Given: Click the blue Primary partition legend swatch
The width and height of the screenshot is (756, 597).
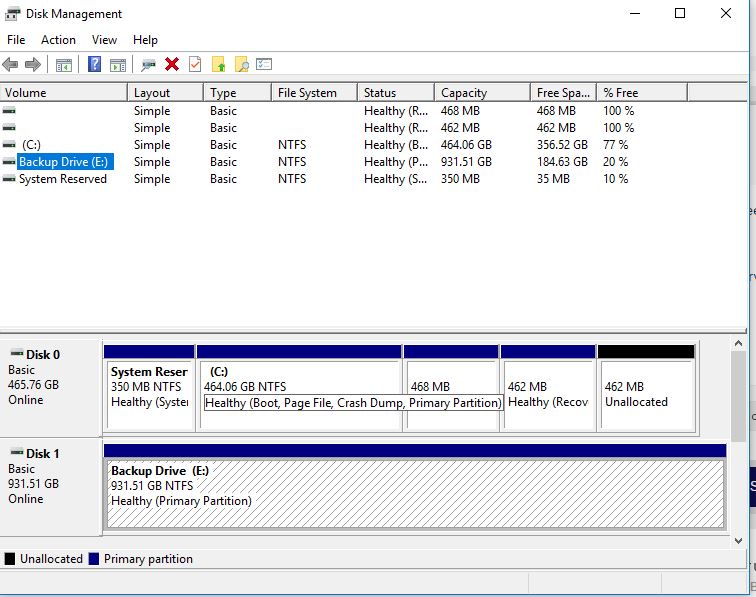Looking at the screenshot, I should tap(94, 559).
